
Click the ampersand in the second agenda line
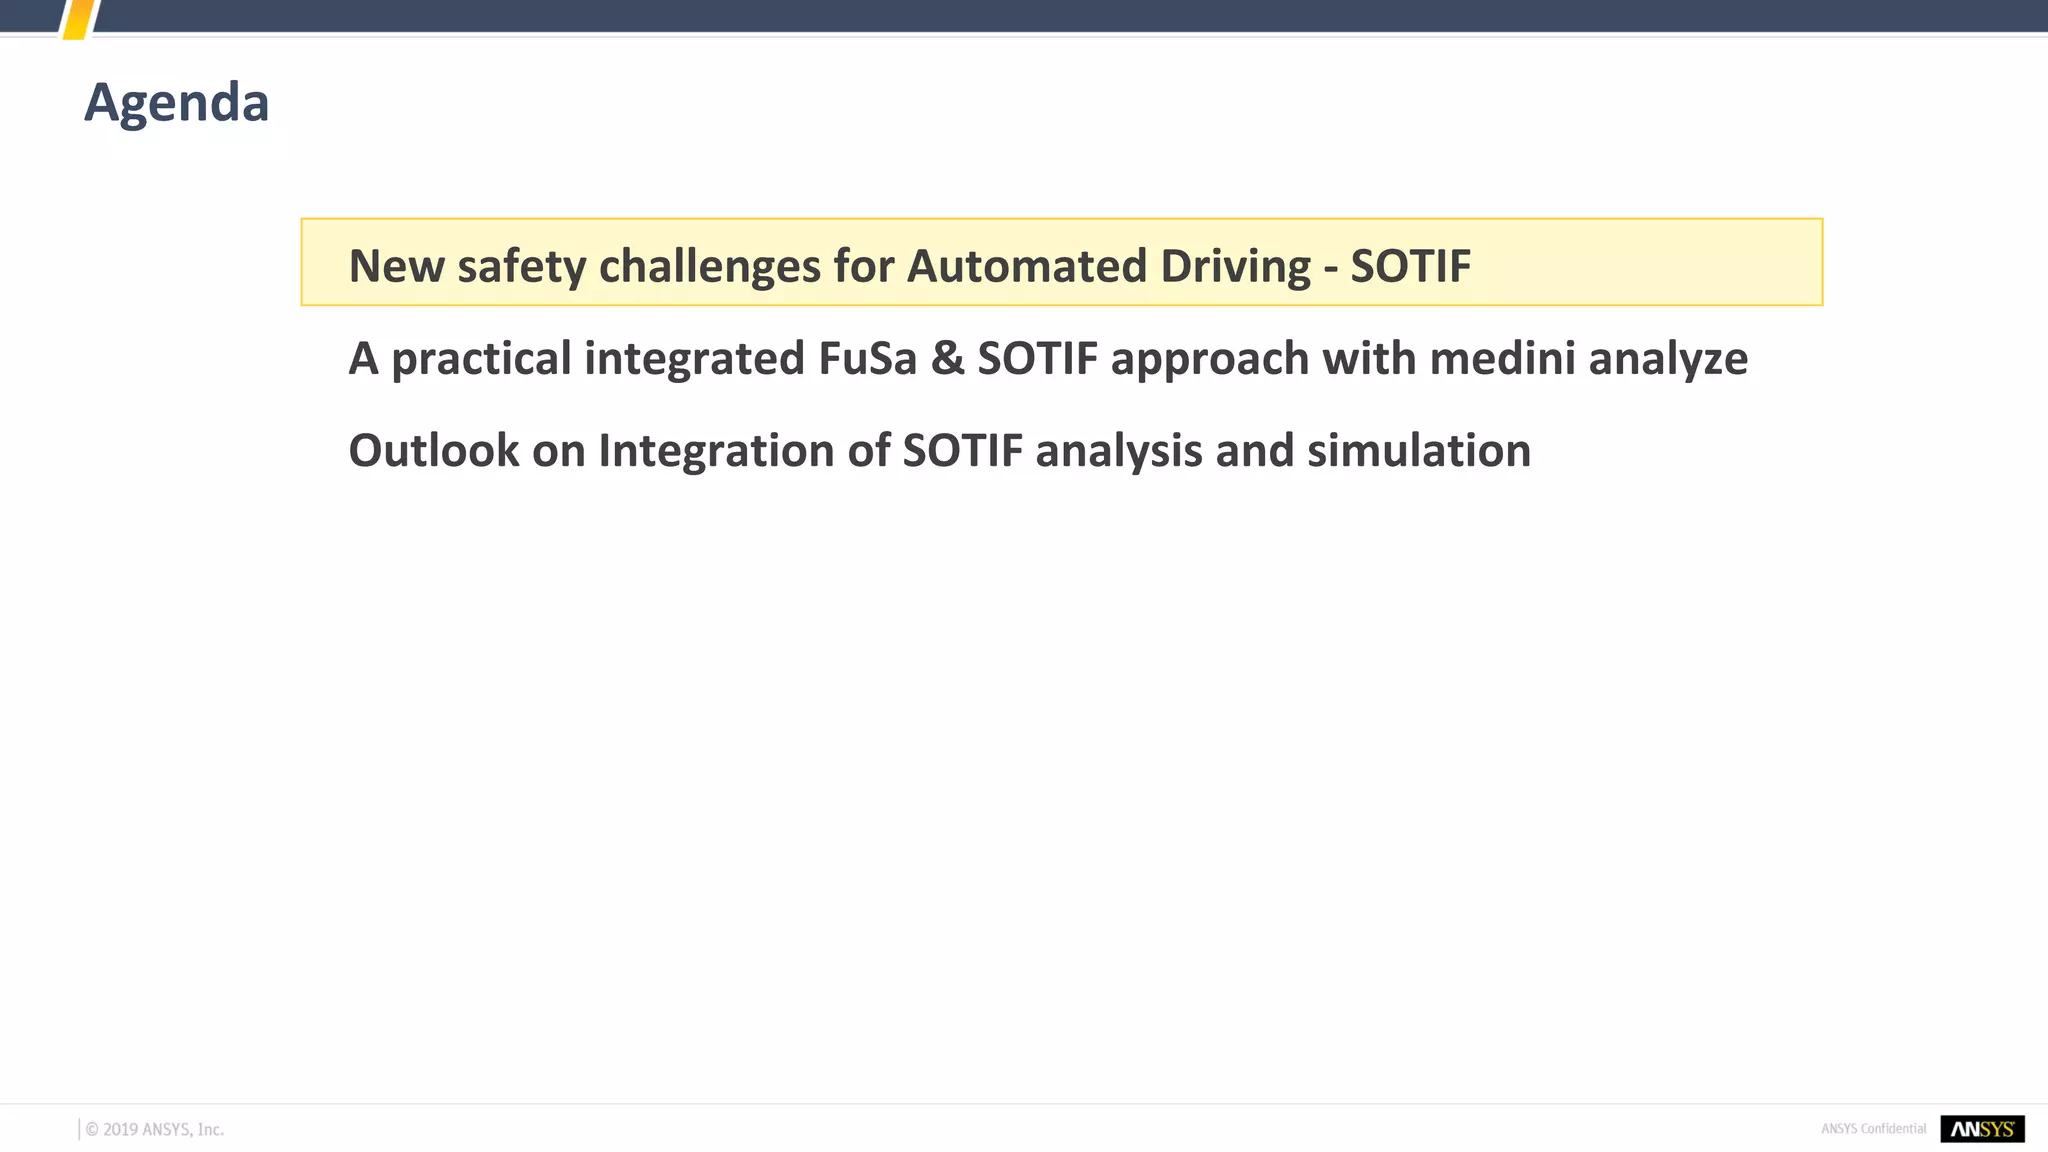click(947, 359)
